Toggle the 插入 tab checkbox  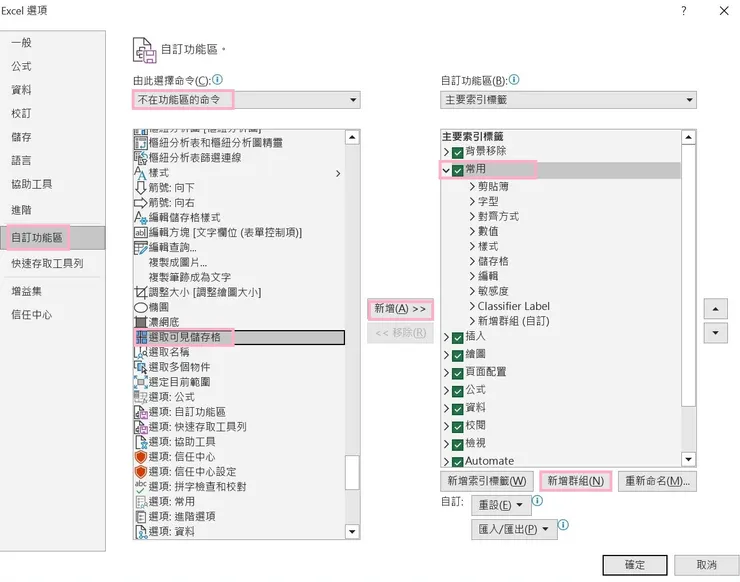[457, 338]
